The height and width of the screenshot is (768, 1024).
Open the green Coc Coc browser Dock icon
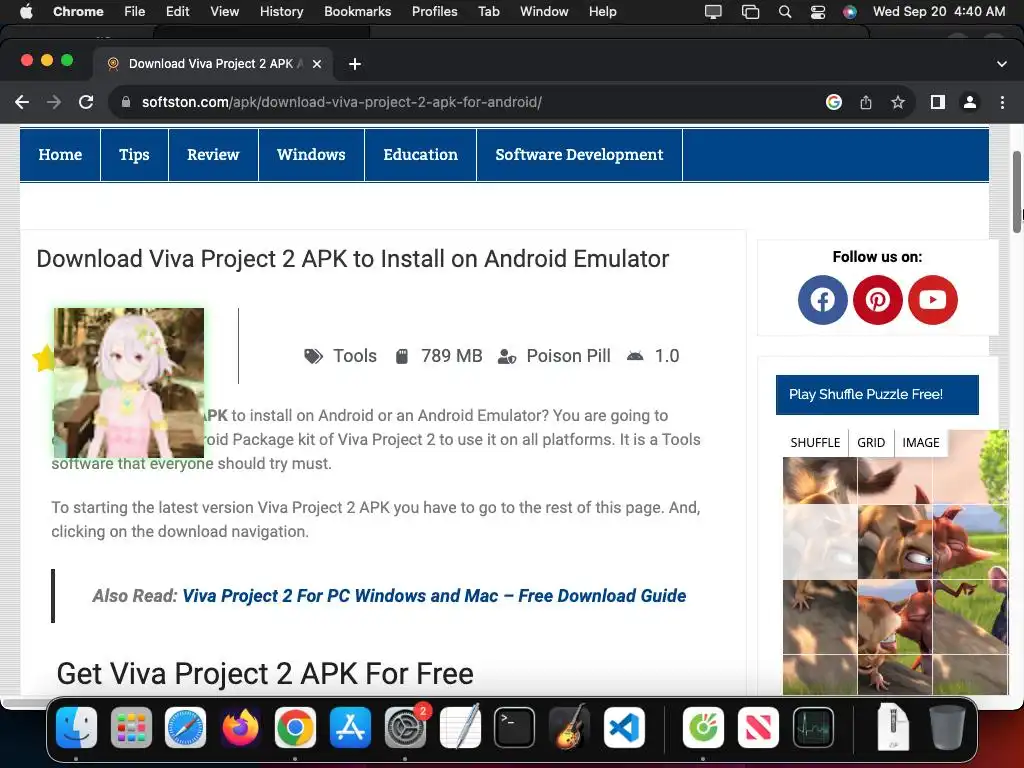point(703,727)
